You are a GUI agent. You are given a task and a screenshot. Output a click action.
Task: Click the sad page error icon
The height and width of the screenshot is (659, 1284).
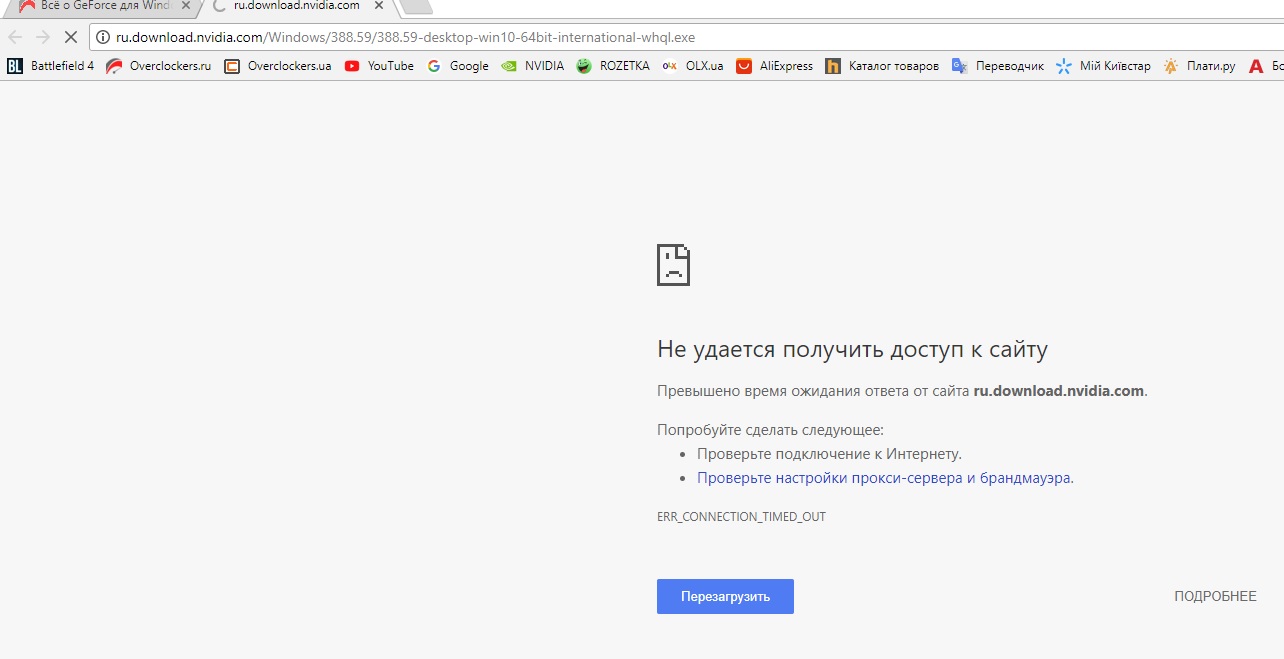673,264
